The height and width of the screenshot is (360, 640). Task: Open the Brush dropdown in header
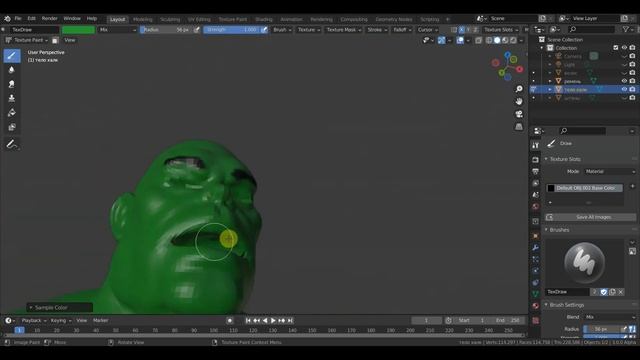[x=282, y=30]
